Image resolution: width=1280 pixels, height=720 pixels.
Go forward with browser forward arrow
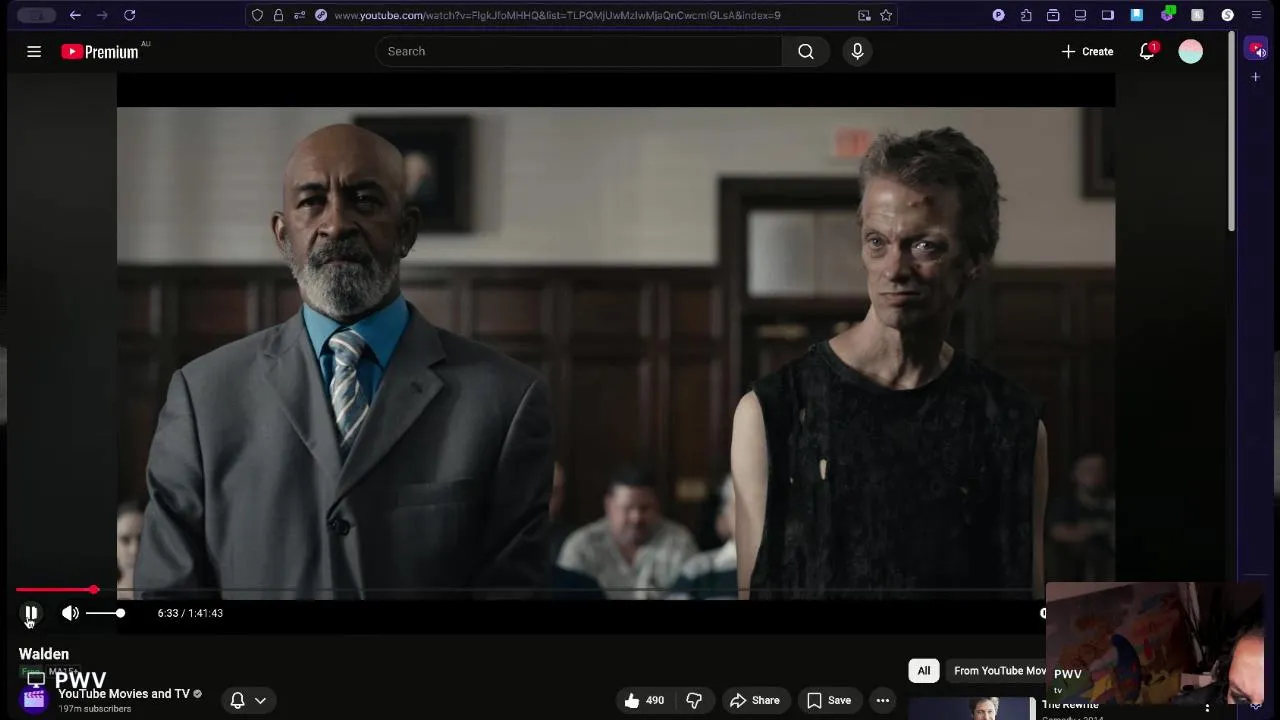tap(102, 15)
